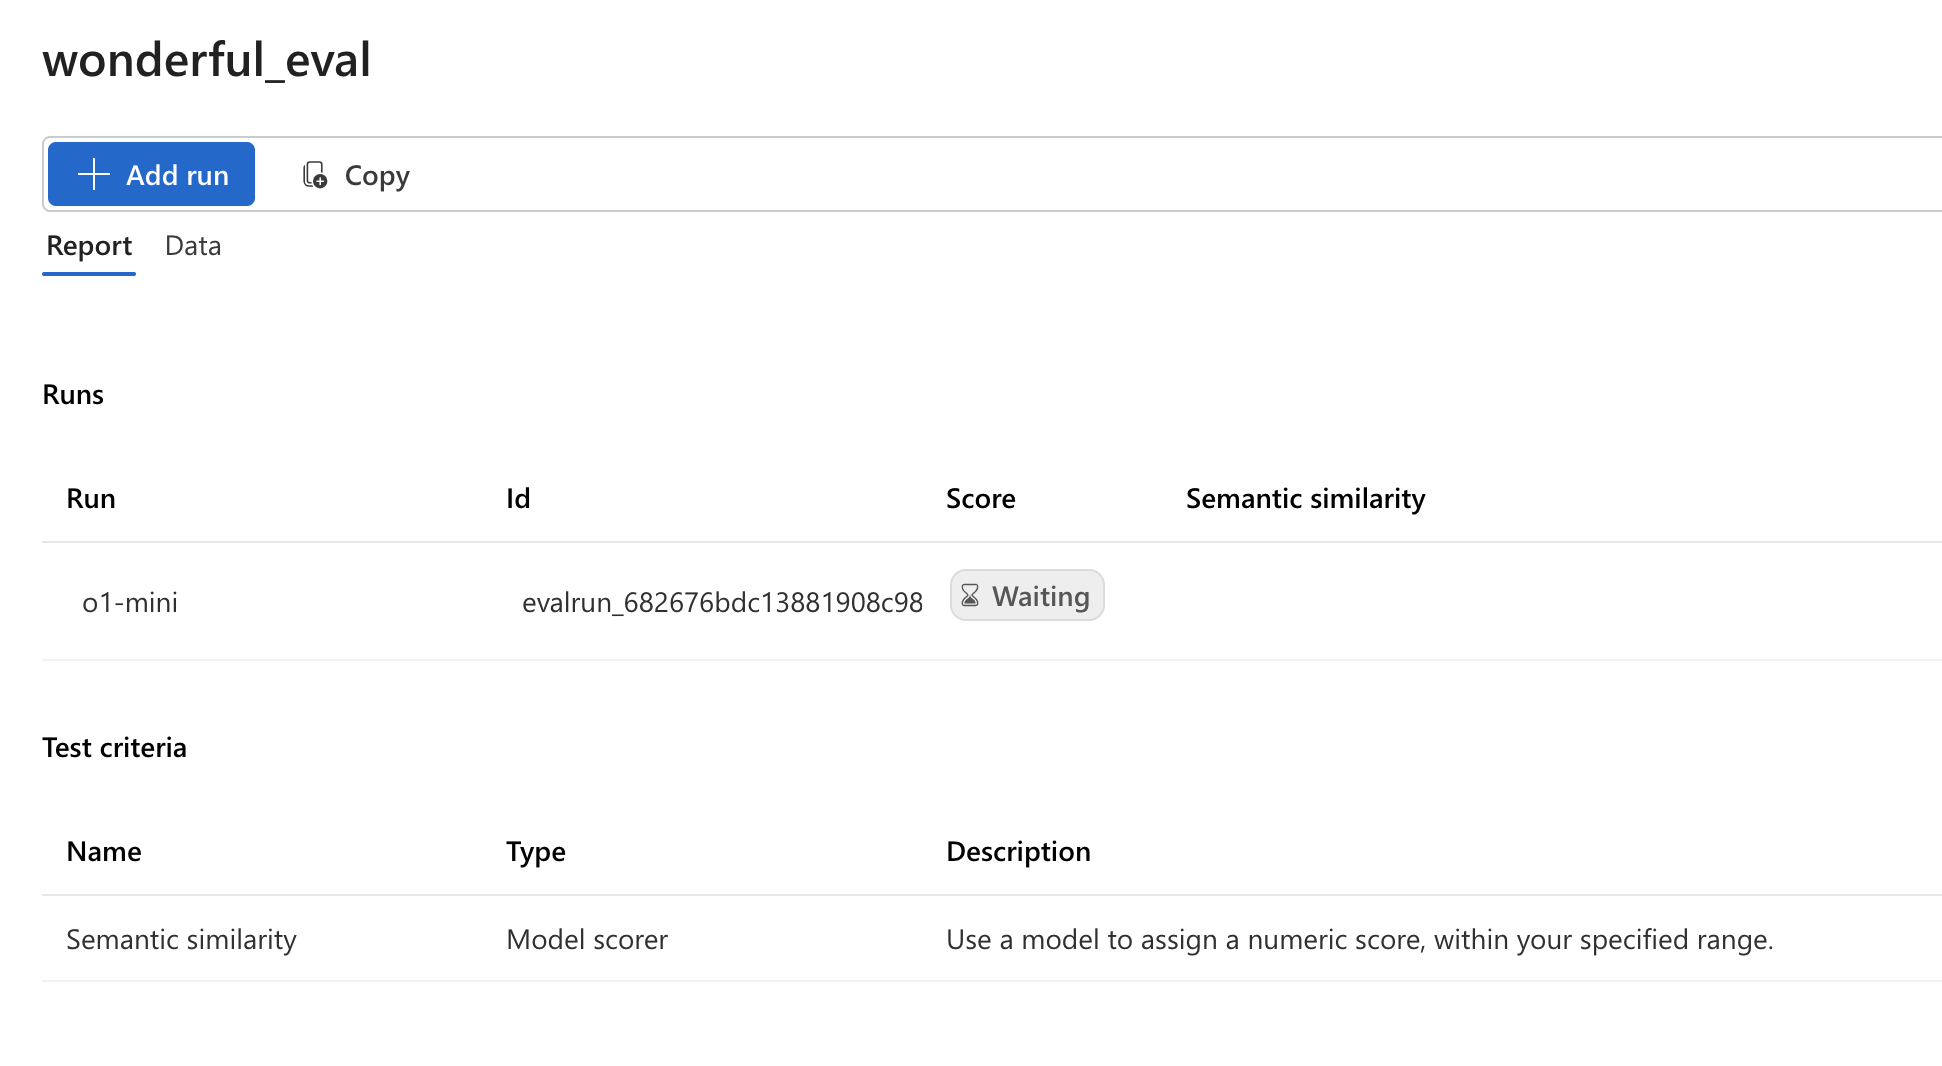Viewport: 1942px width, 1066px height.
Task: Click the Copy button label
Action: click(x=376, y=175)
